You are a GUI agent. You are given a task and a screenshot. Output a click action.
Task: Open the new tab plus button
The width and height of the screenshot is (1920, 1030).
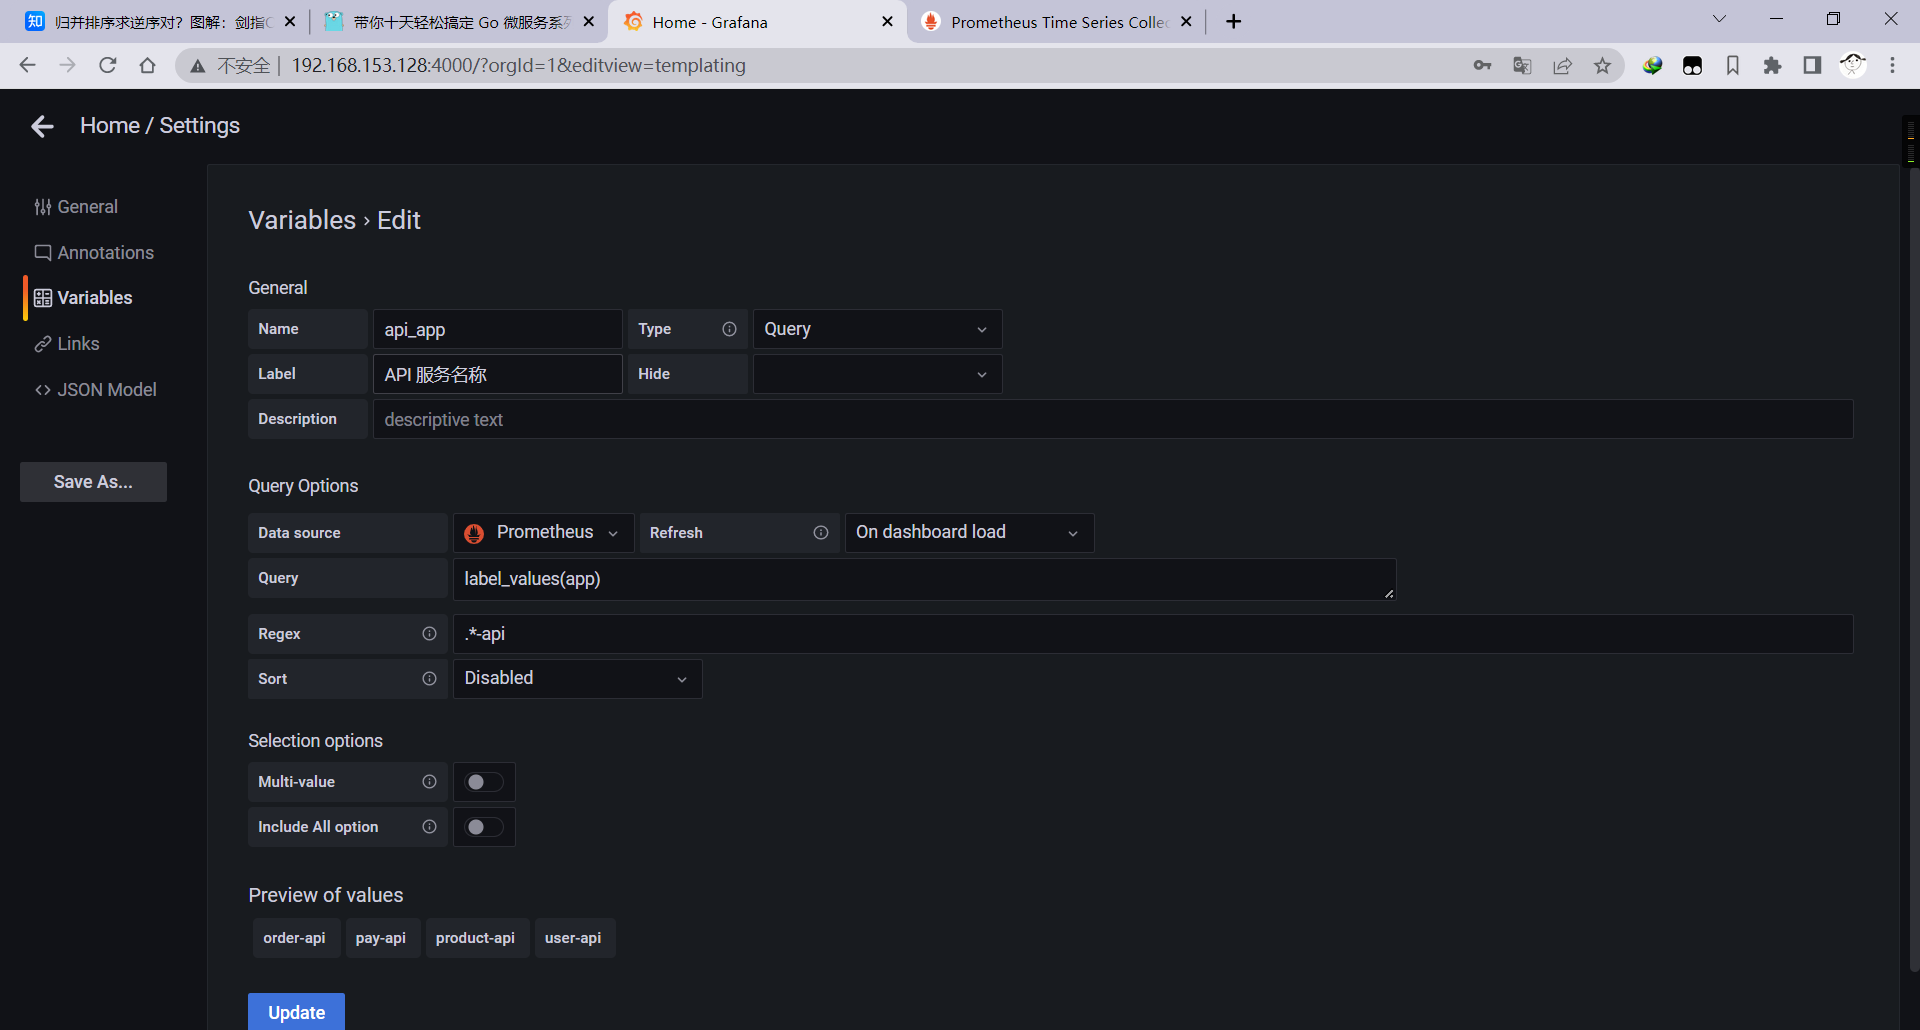point(1234,22)
